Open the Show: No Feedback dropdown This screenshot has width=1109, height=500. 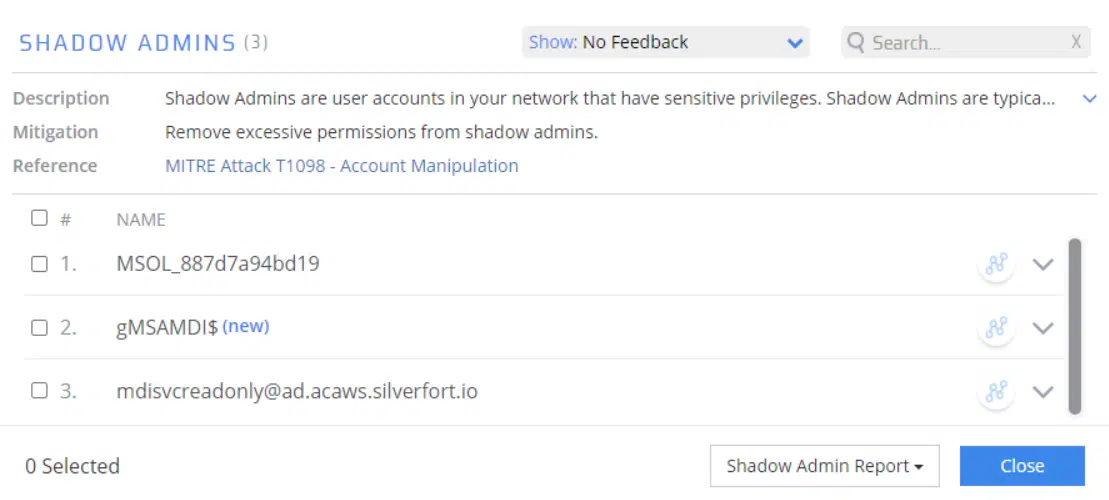click(x=665, y=42)
